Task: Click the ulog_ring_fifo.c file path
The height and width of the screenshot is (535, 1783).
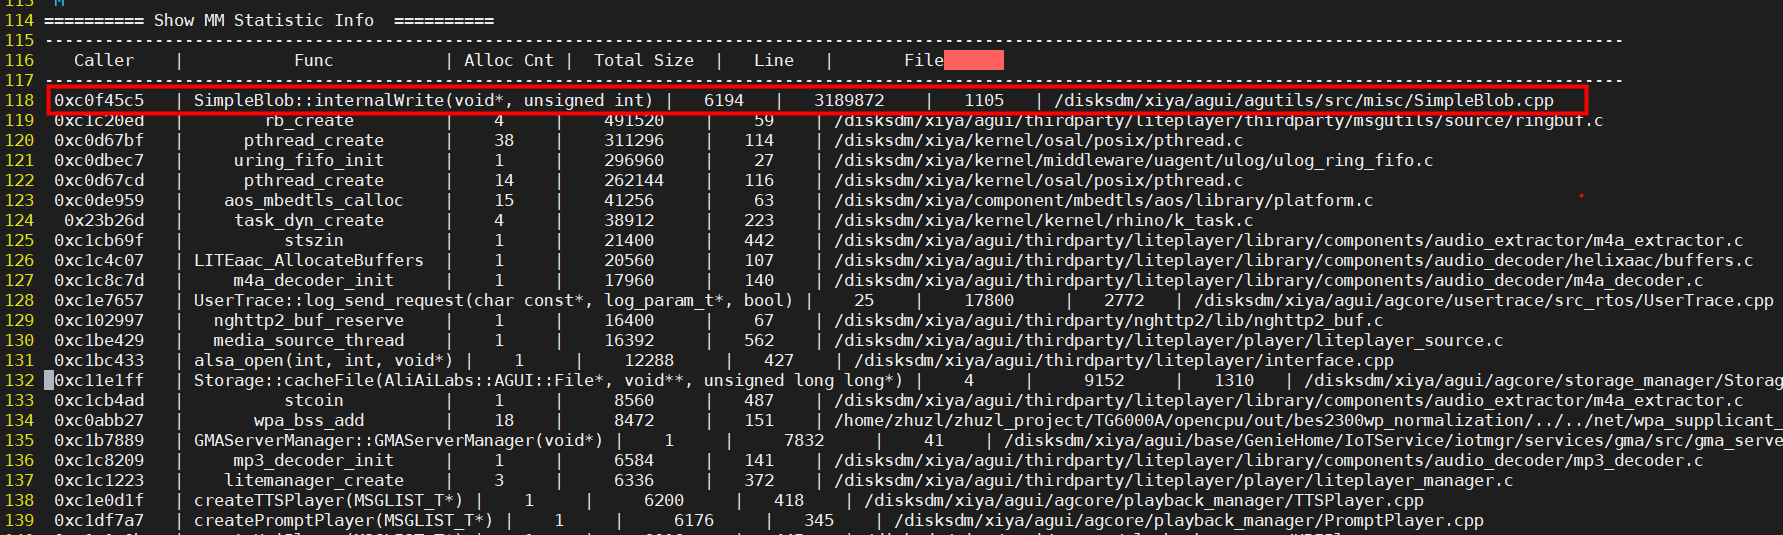Action: click(1134, 160)
